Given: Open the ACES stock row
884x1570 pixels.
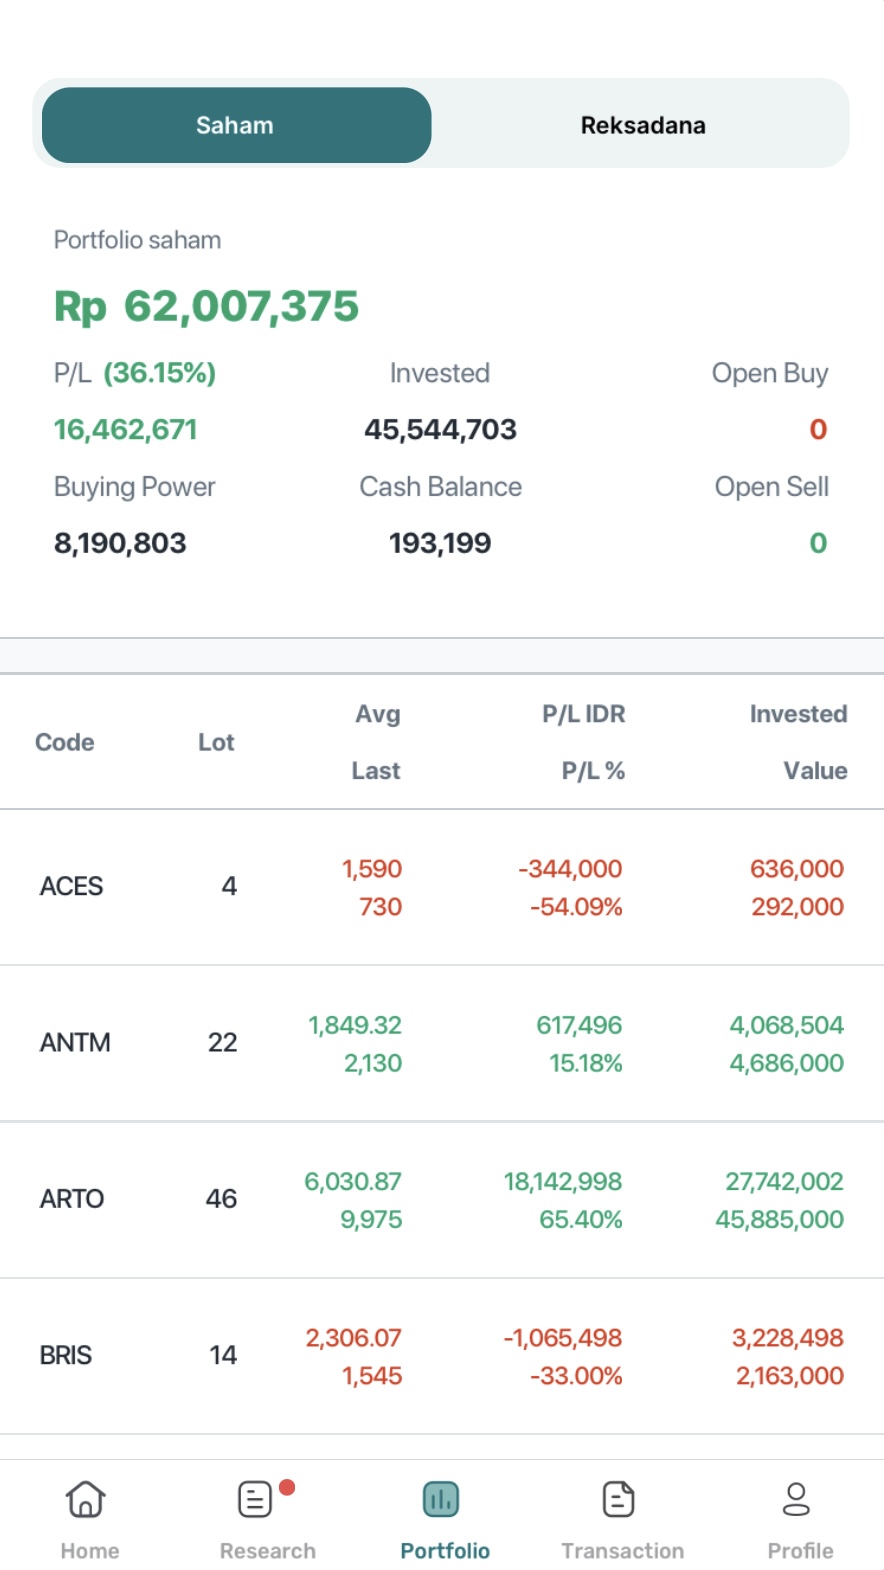Looking at the screenshot, I should tap(72, 887).
